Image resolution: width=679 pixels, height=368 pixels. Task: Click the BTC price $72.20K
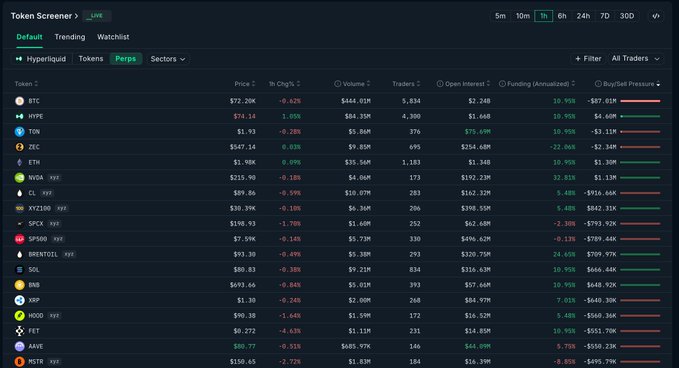[242, 101]
